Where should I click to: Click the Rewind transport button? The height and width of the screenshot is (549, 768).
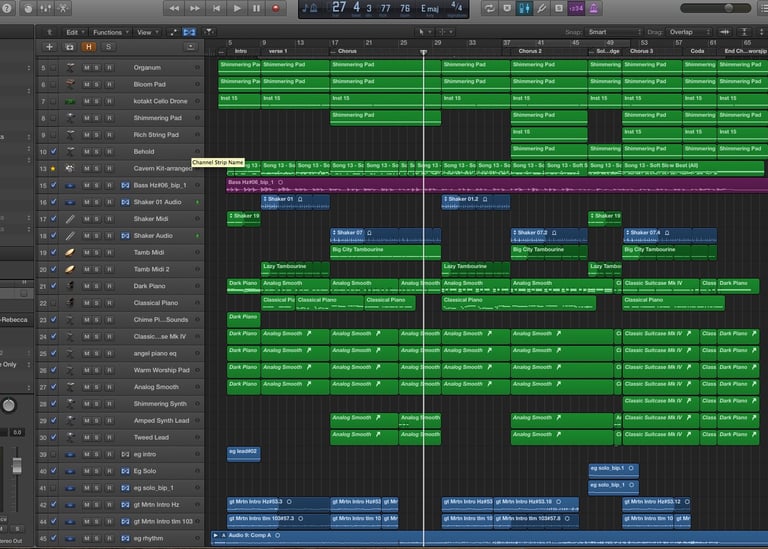[x=176, y=8]
